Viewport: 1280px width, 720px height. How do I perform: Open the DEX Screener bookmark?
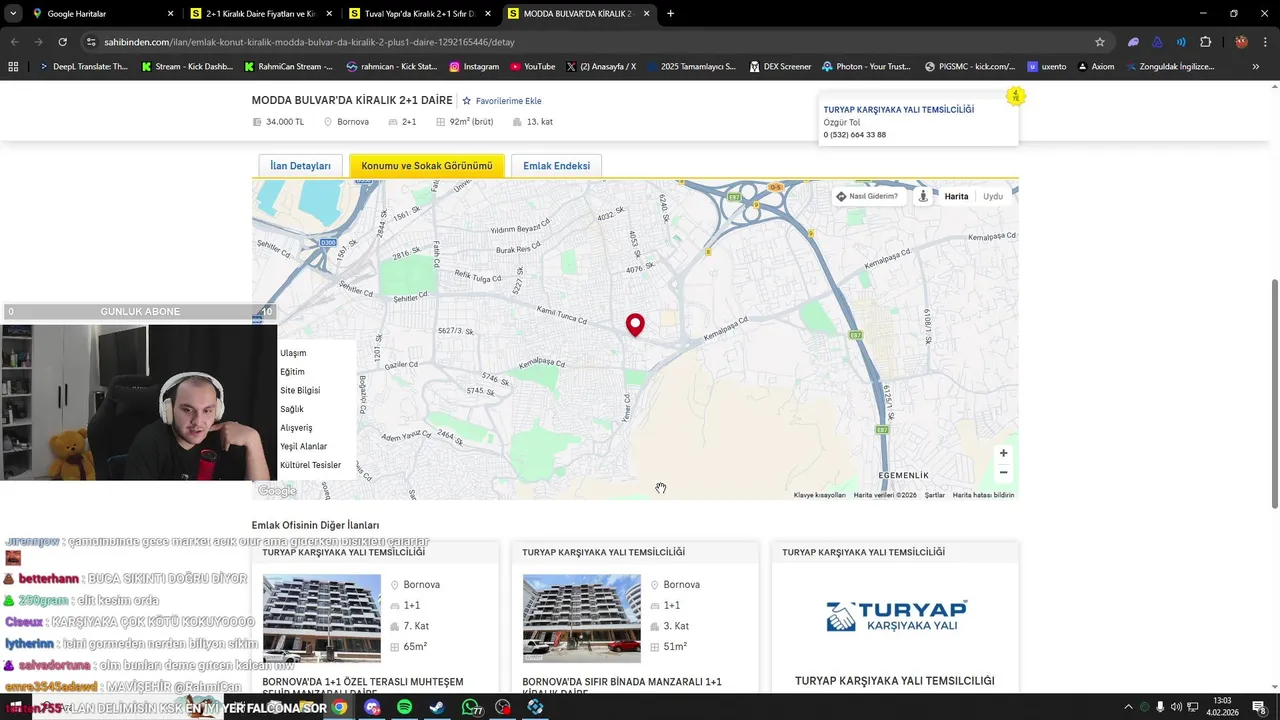[779, 67]
